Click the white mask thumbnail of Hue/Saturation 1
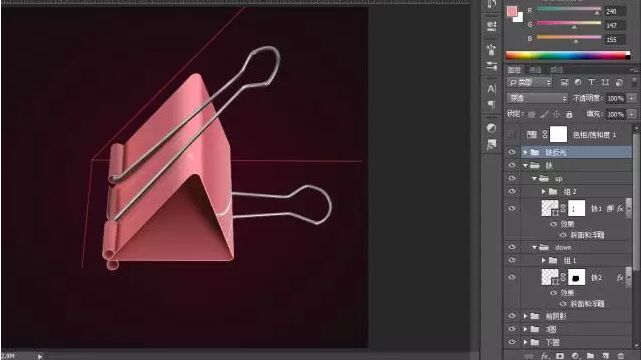Screen dimensions: 641x360 (558, 134)
